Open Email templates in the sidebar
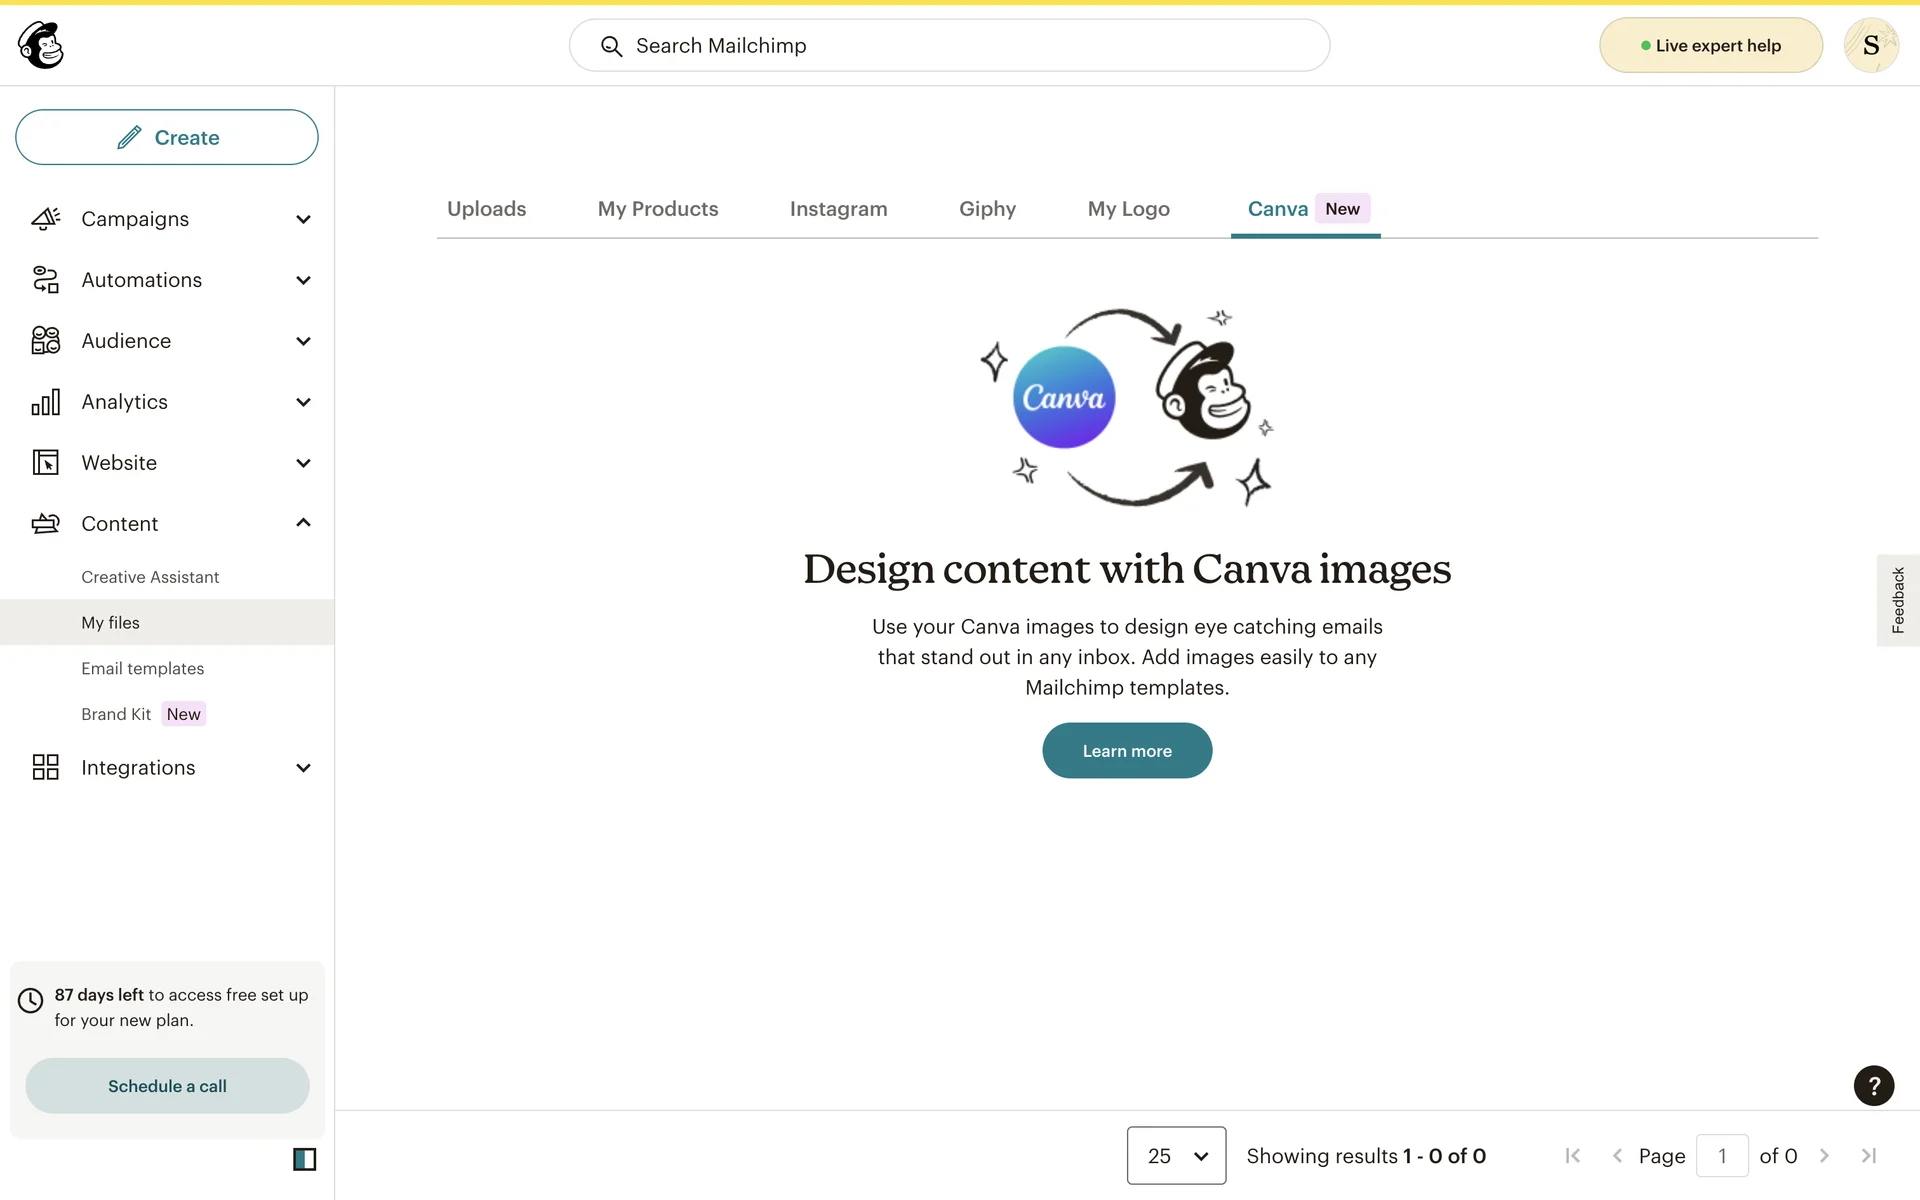The image size is (1920, 1200). 142,668
